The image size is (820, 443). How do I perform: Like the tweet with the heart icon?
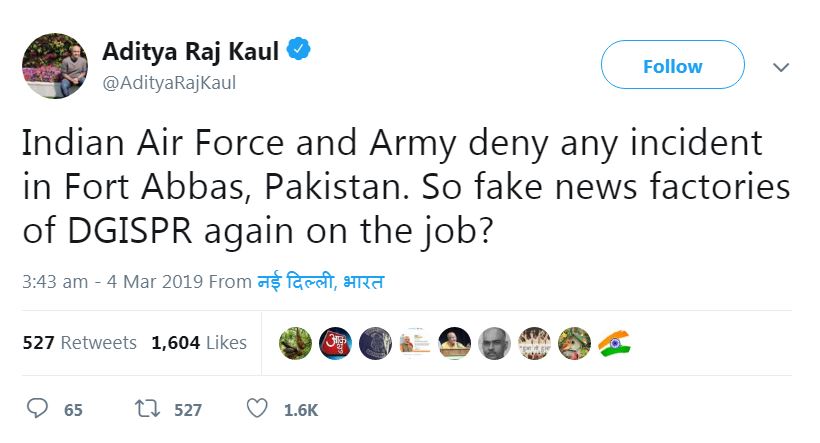tap(257, 409)
